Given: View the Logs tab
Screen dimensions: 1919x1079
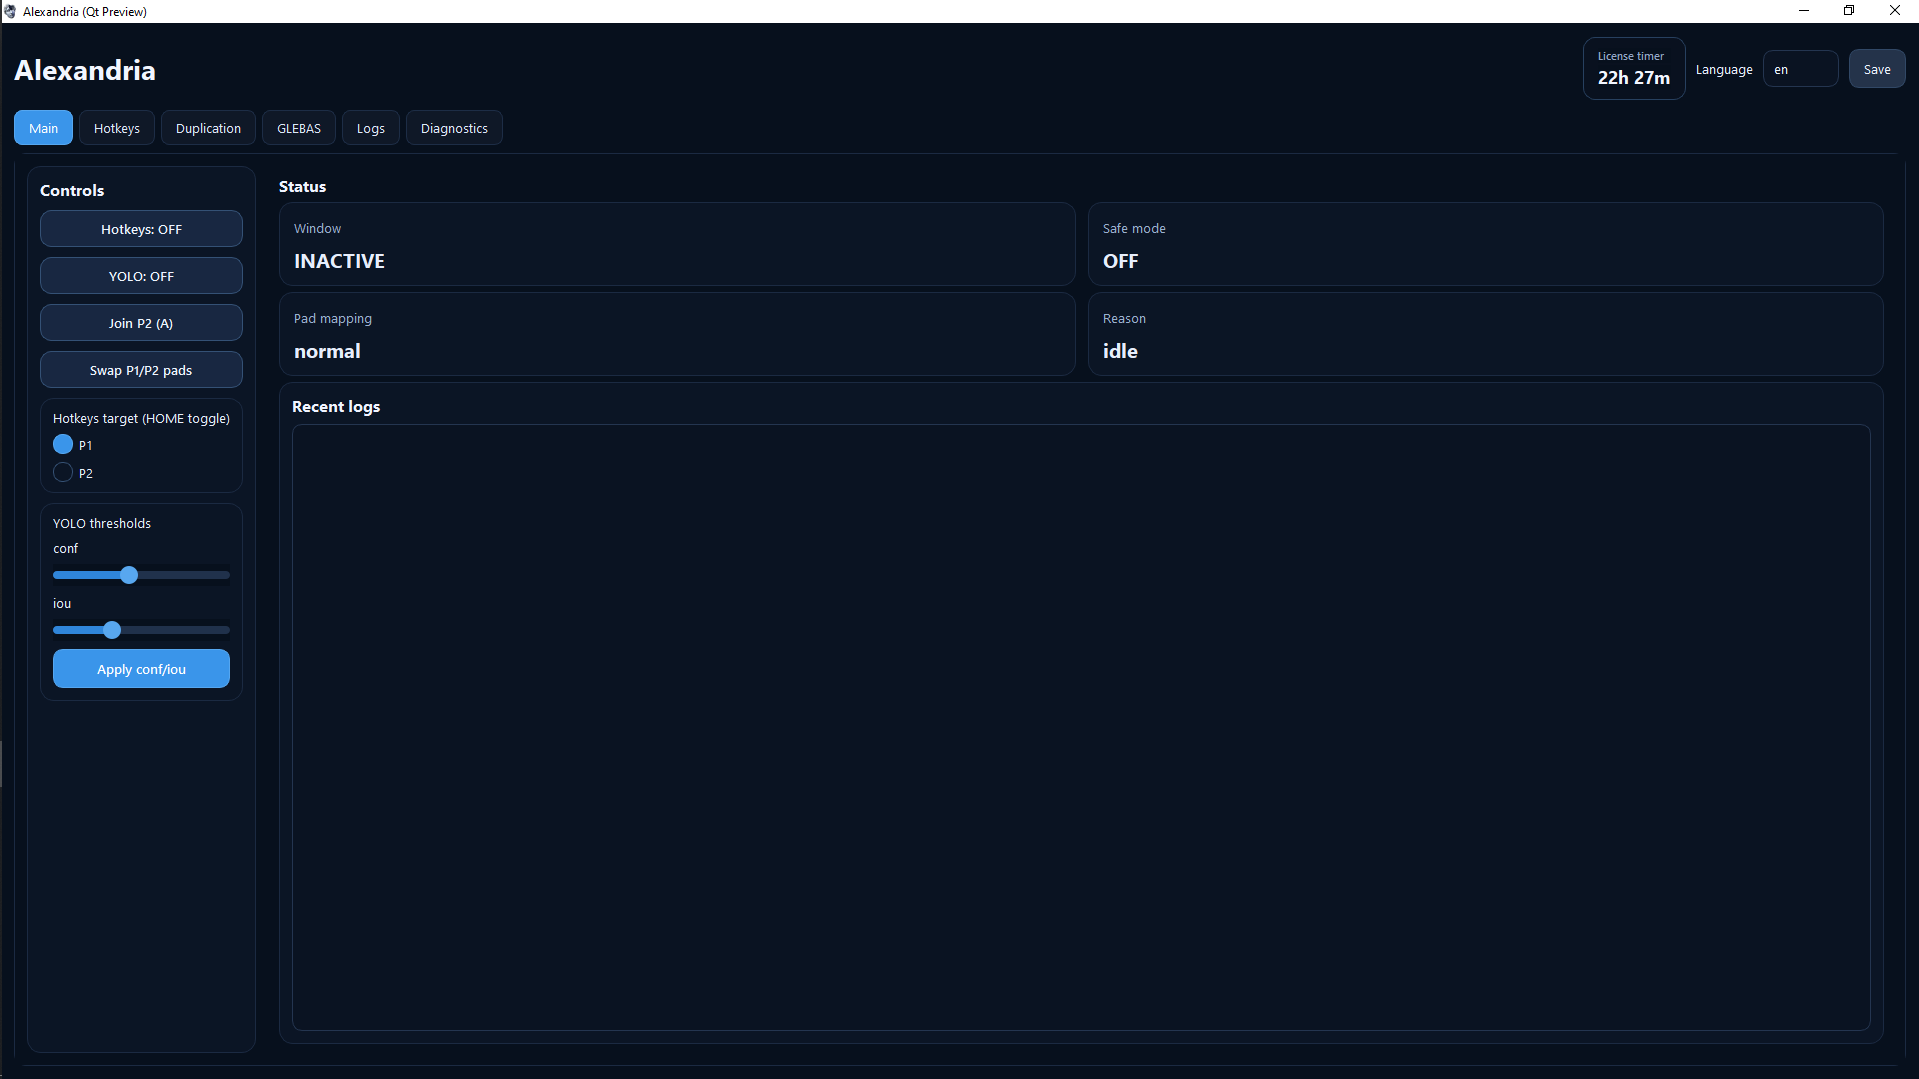Looking at the screenshot, I should 370,128.
